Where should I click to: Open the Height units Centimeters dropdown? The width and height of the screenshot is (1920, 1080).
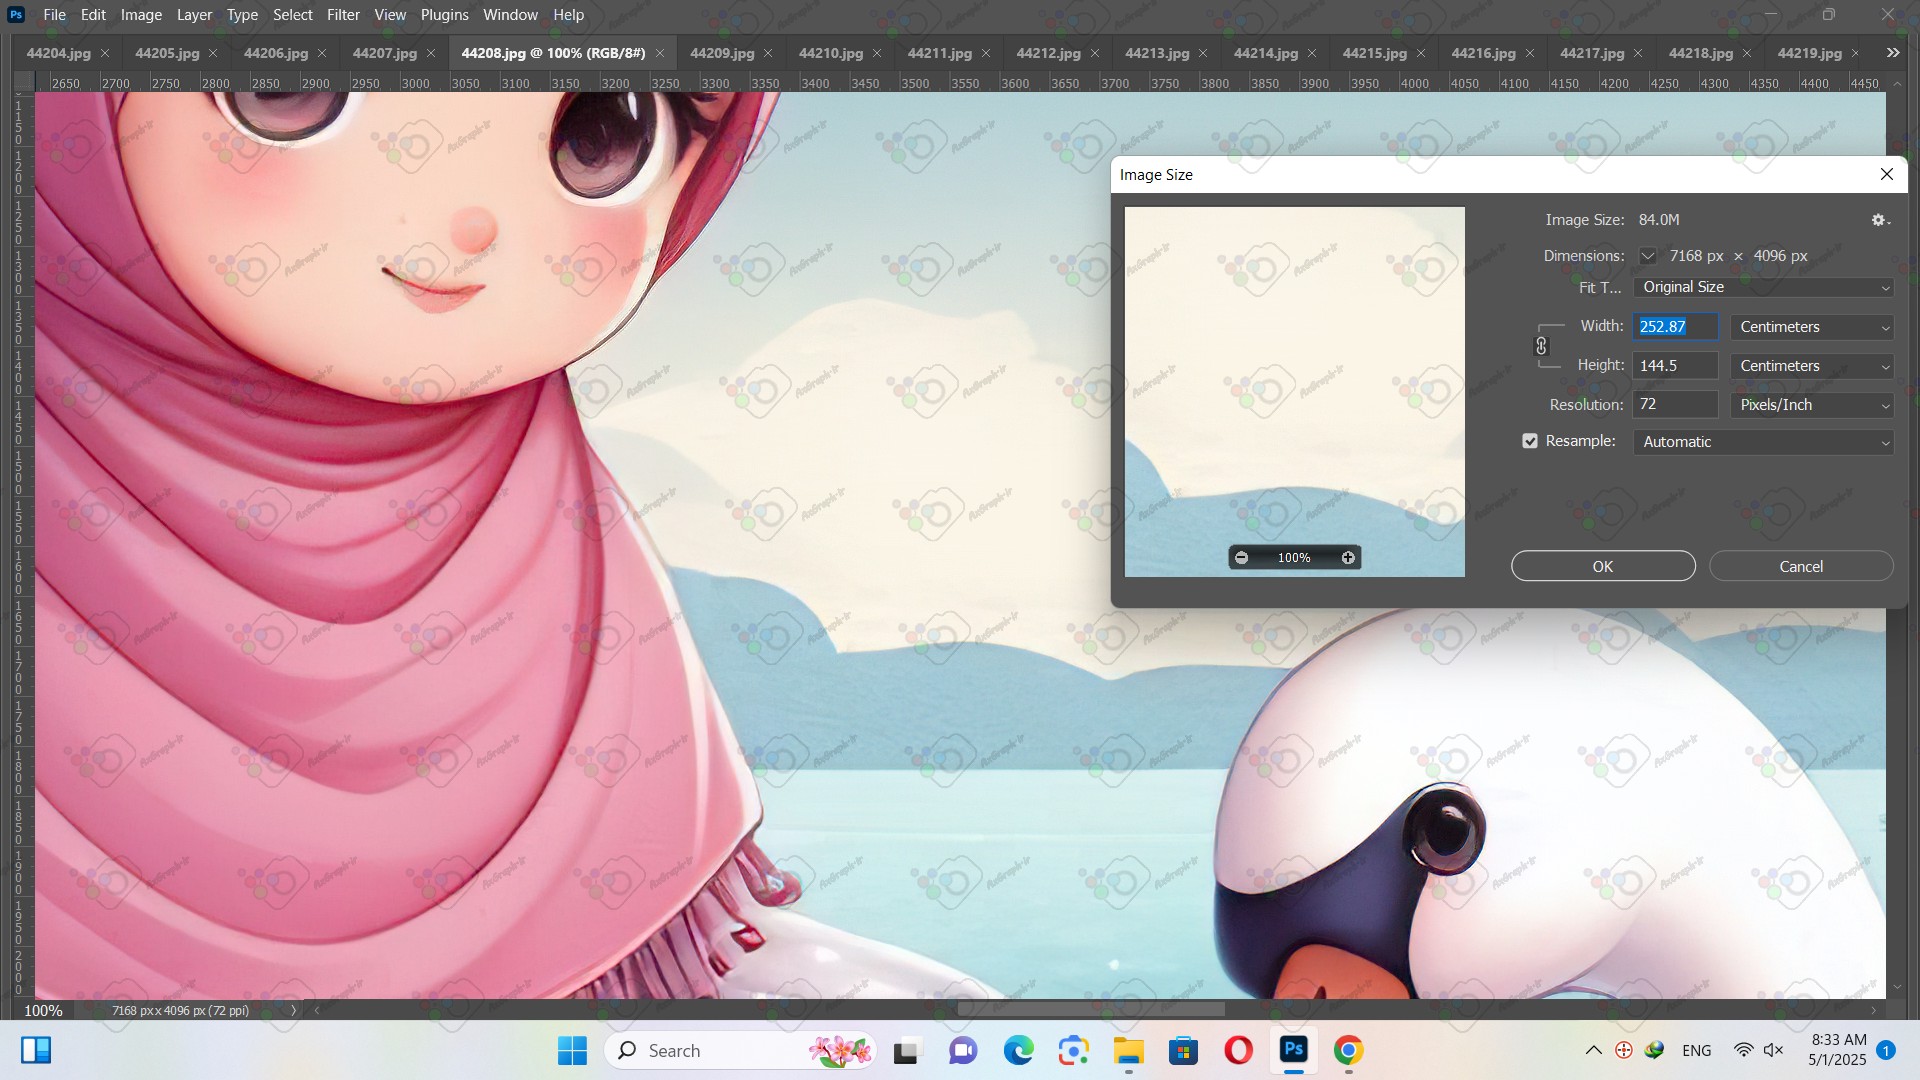point(1812,366)
